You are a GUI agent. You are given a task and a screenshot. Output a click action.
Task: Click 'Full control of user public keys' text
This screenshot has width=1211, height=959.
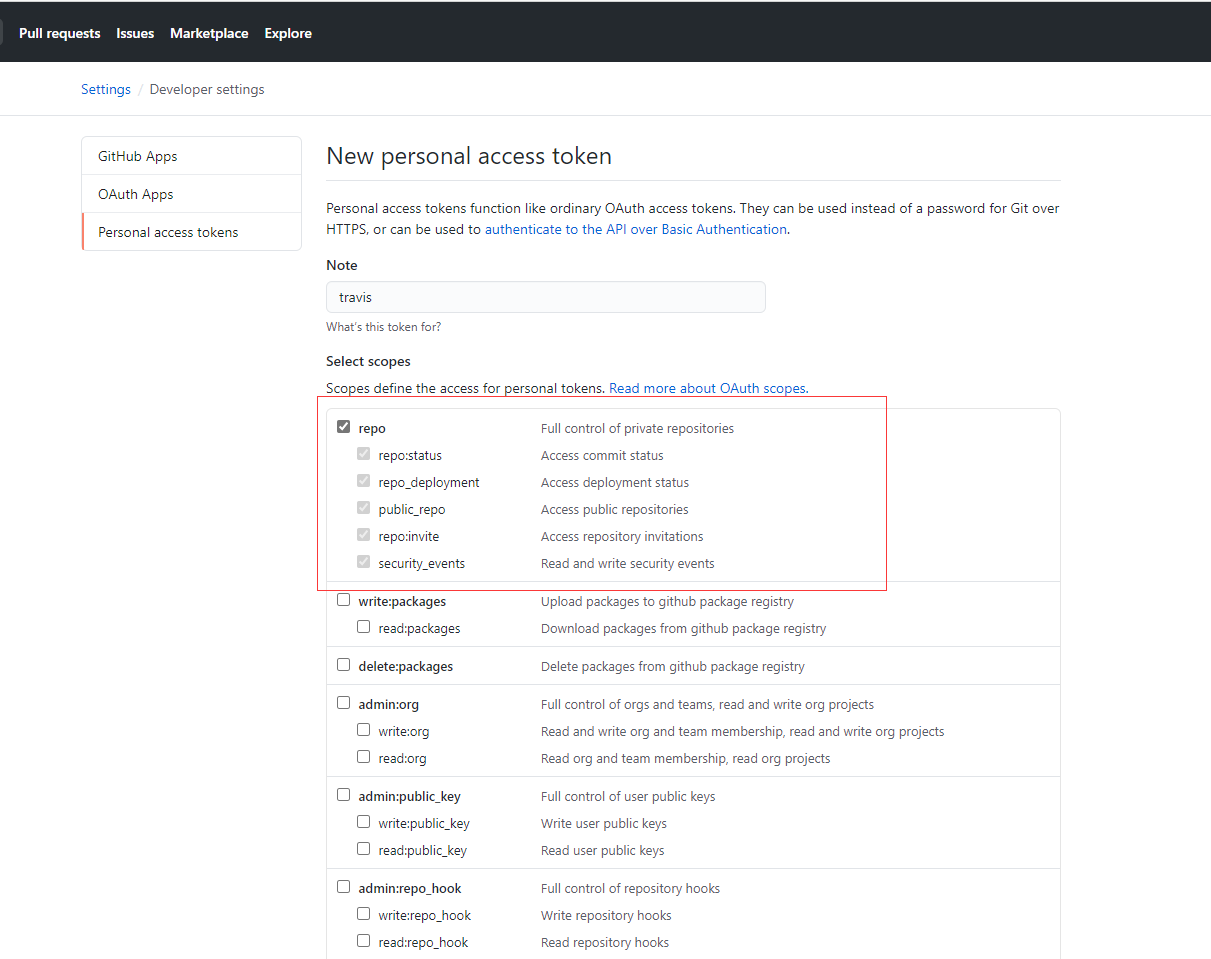(x=628, y=796)
